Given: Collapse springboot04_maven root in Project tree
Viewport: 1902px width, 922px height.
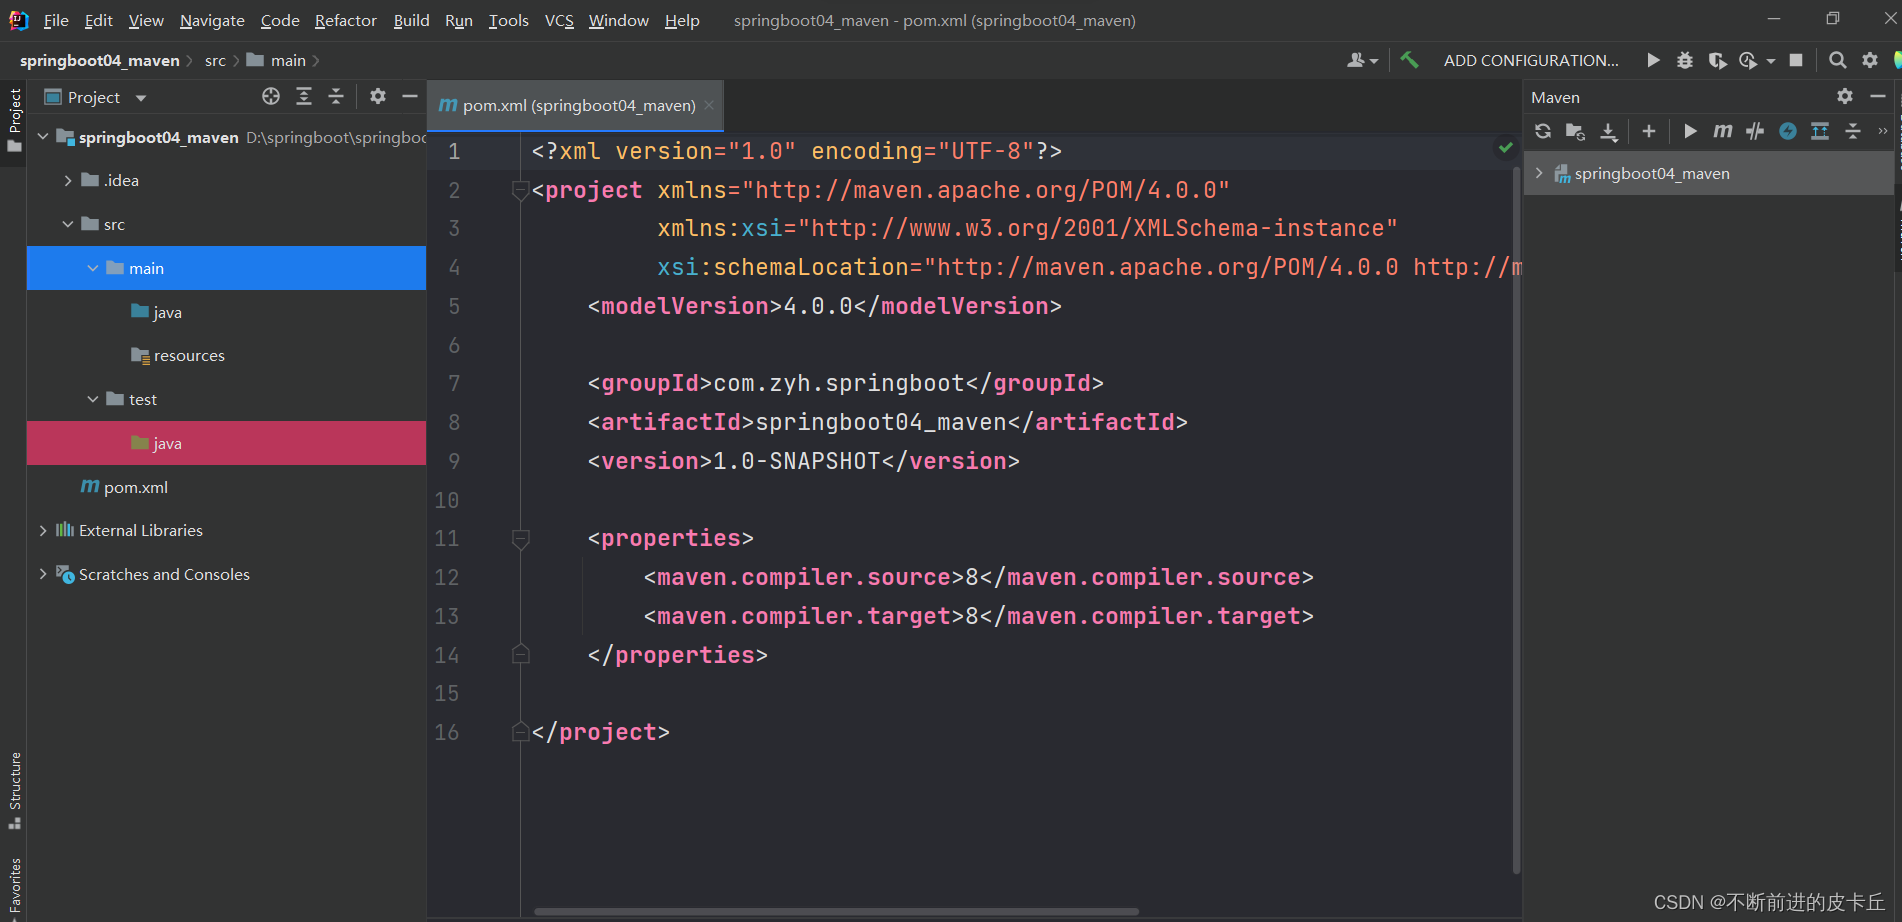Looking at the screenshot, I should [x=43, y=136].
